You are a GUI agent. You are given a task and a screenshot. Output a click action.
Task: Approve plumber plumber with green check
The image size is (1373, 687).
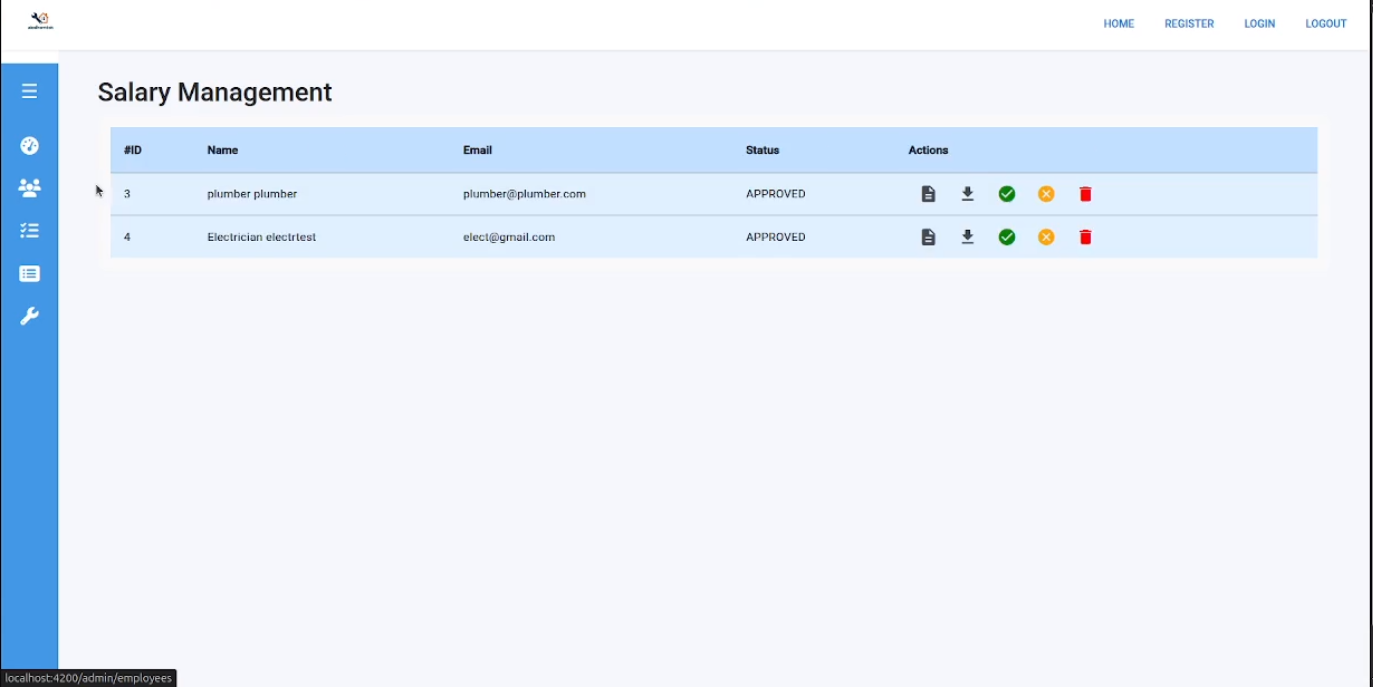click(1007, 194)
